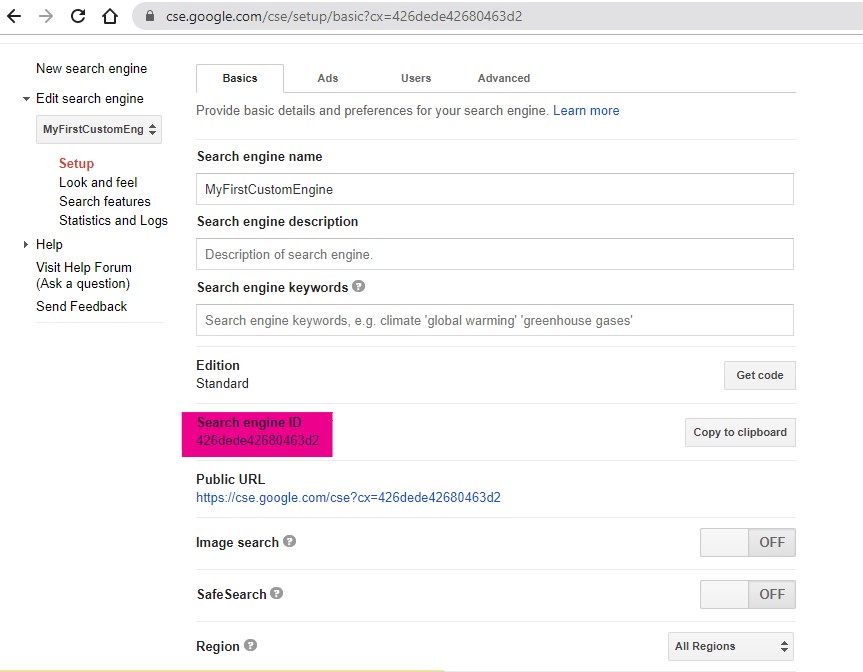Open the Public URL link
Screen dimensions: 863x672
tap(348, 497)
